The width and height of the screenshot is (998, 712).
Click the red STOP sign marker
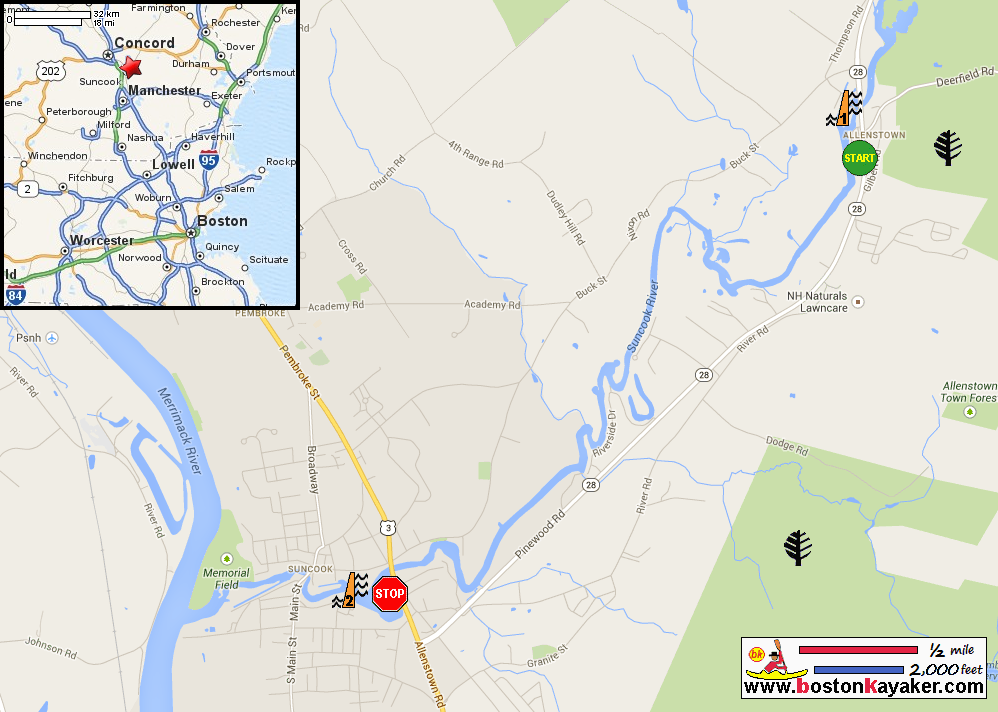[390, 594]
